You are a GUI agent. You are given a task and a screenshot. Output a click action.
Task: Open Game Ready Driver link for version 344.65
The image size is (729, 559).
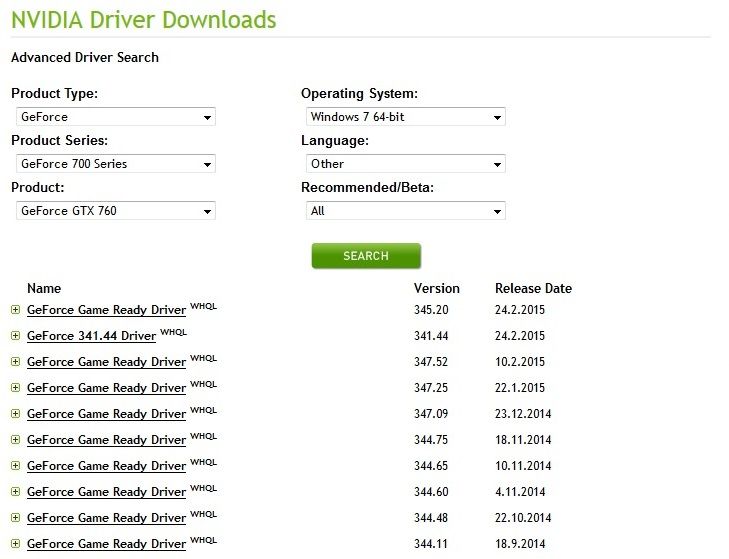(106, 466)
